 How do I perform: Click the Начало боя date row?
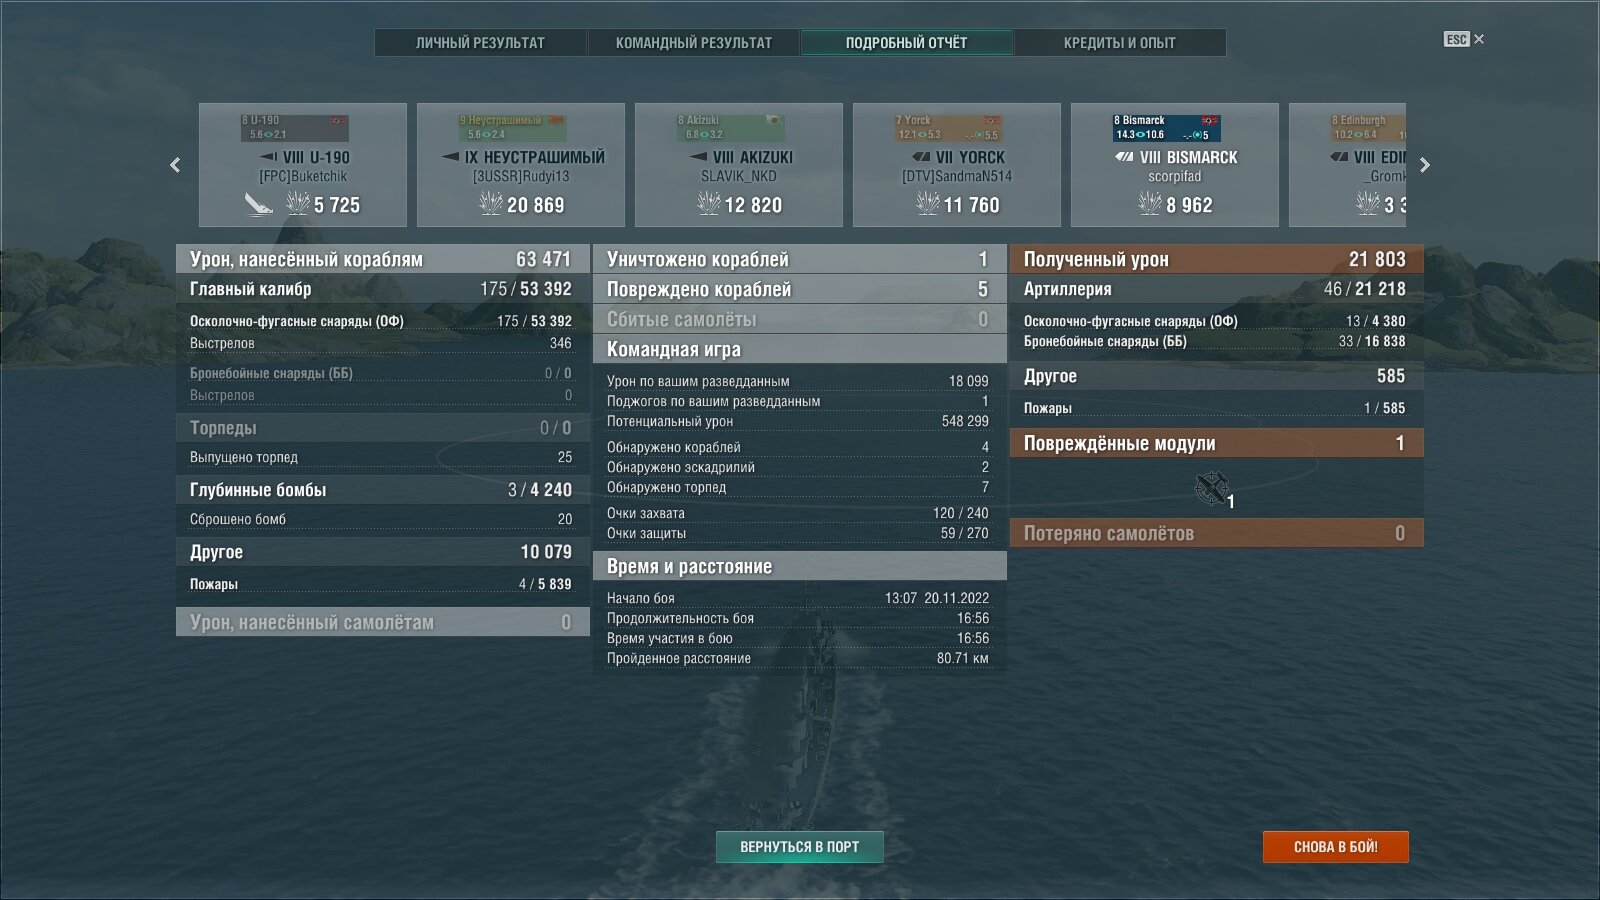tap(799, 598)
